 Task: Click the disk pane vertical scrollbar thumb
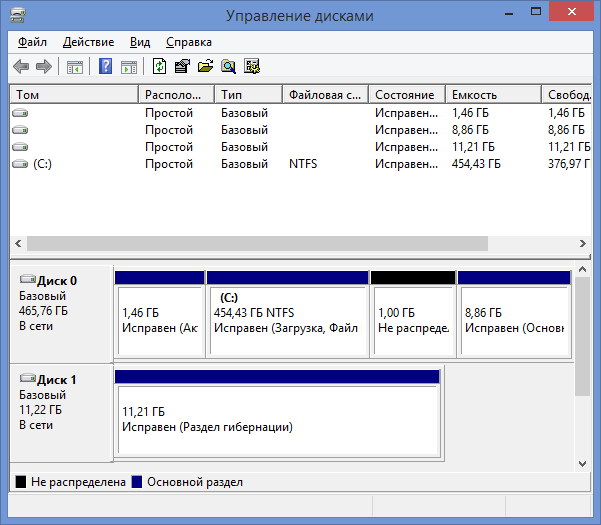pos(583,336)
